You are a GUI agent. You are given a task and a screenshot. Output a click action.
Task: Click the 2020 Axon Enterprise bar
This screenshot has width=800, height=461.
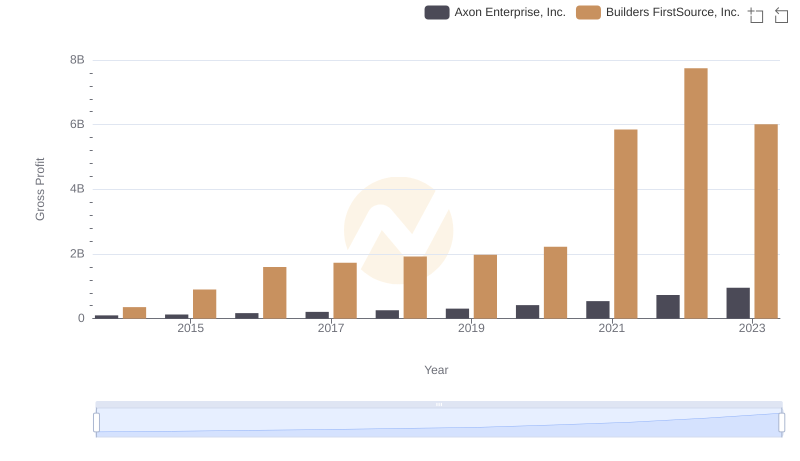click(x=528, y=312)
